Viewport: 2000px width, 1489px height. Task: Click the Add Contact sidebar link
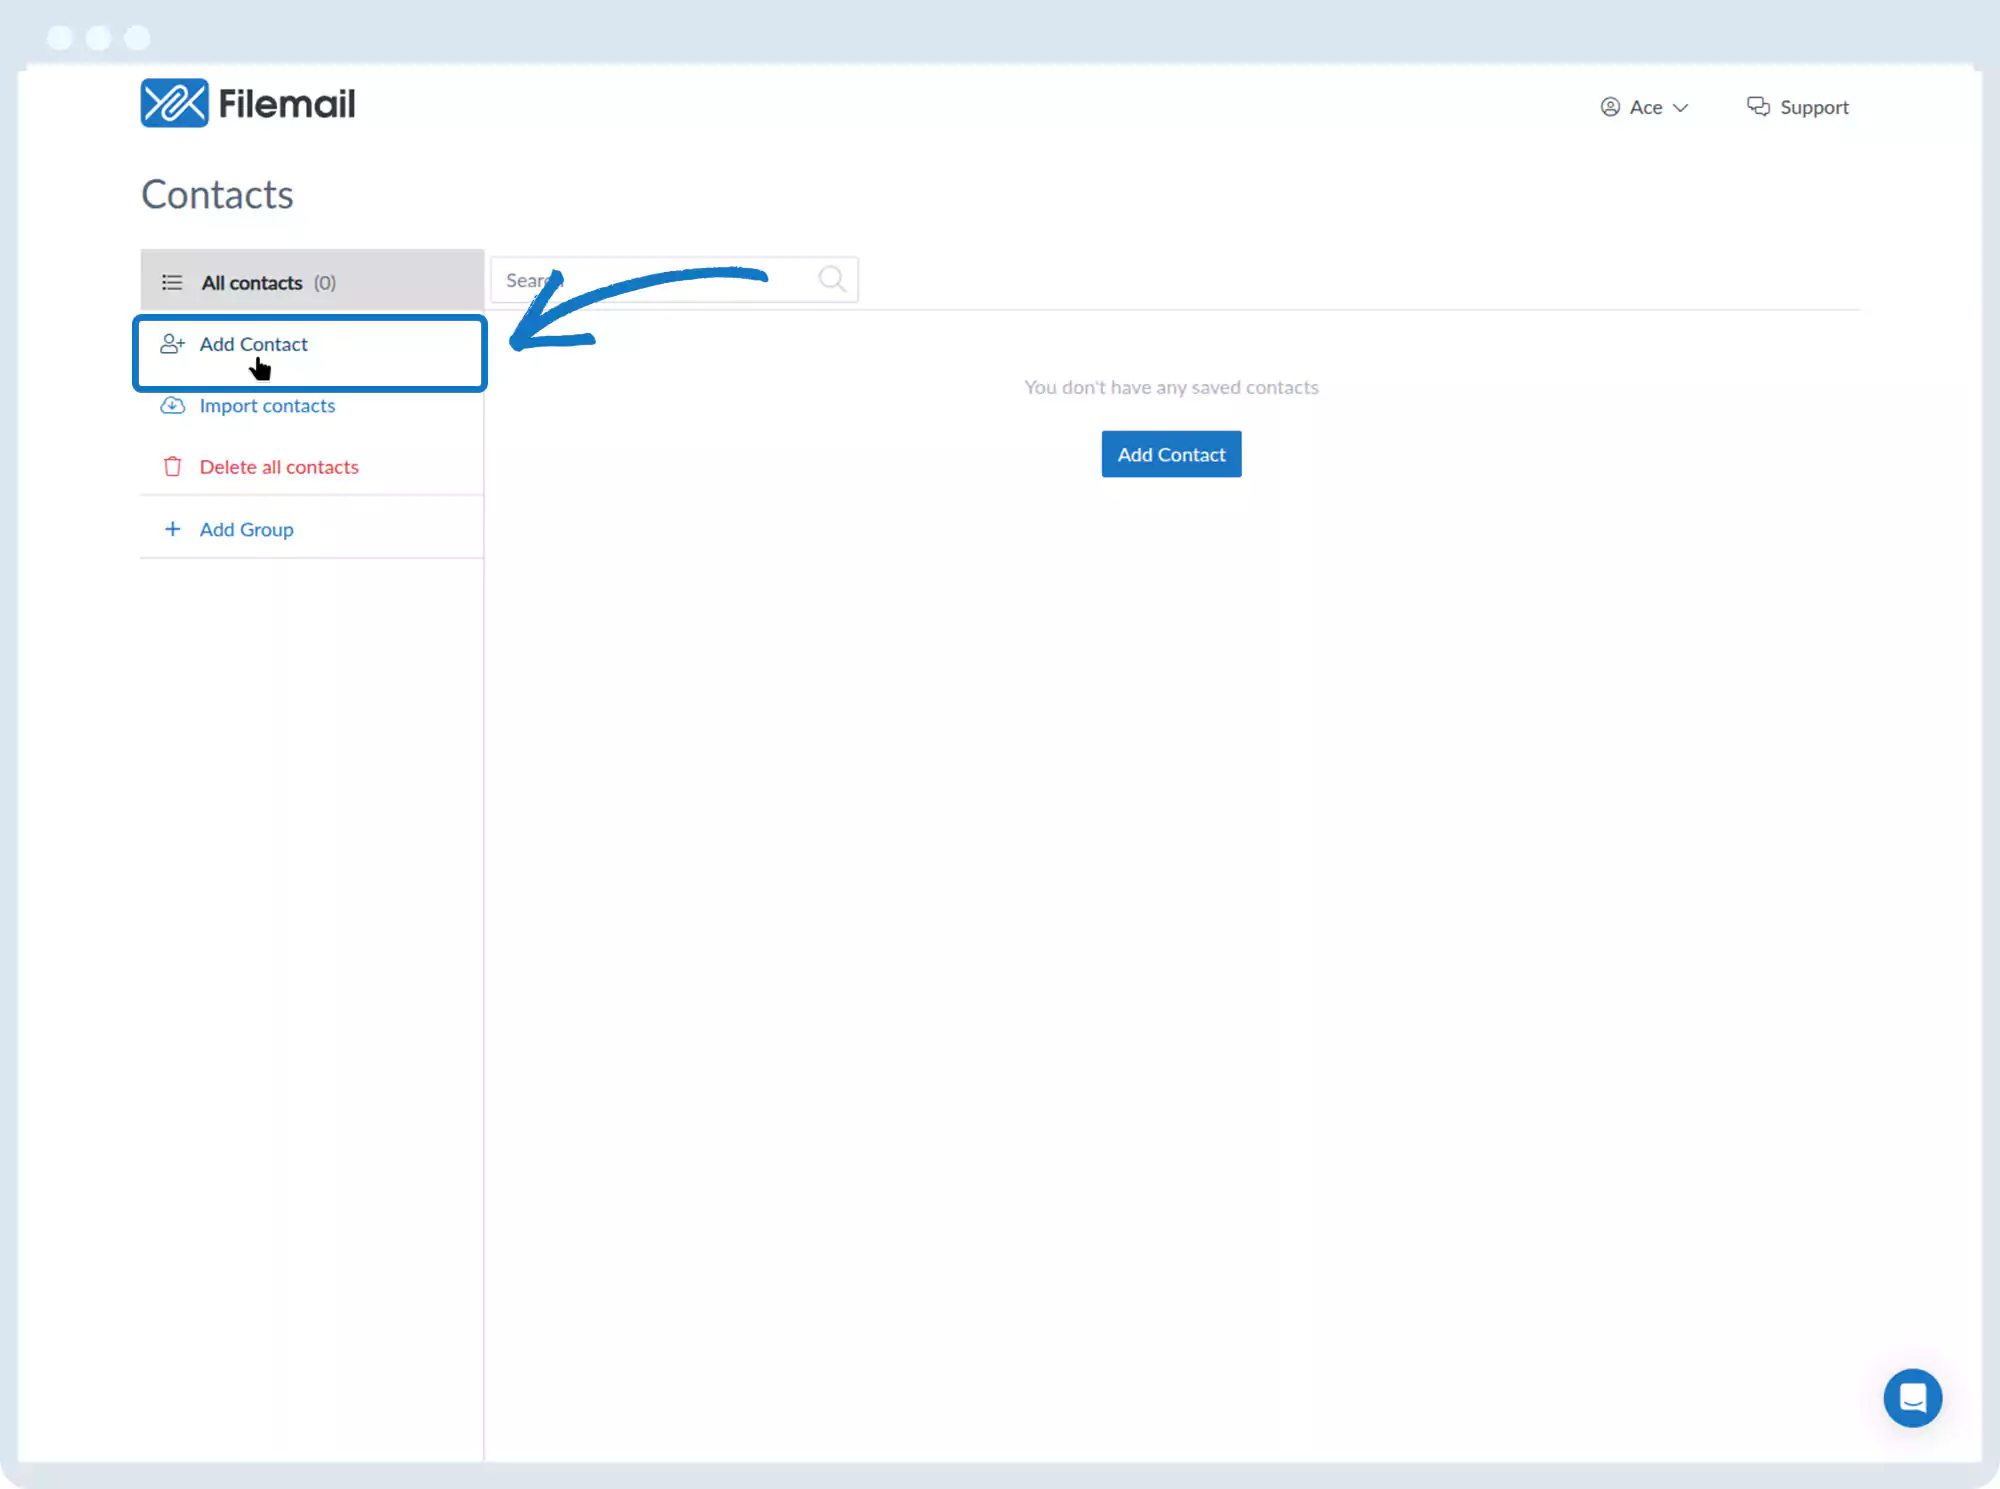point(253,344)
